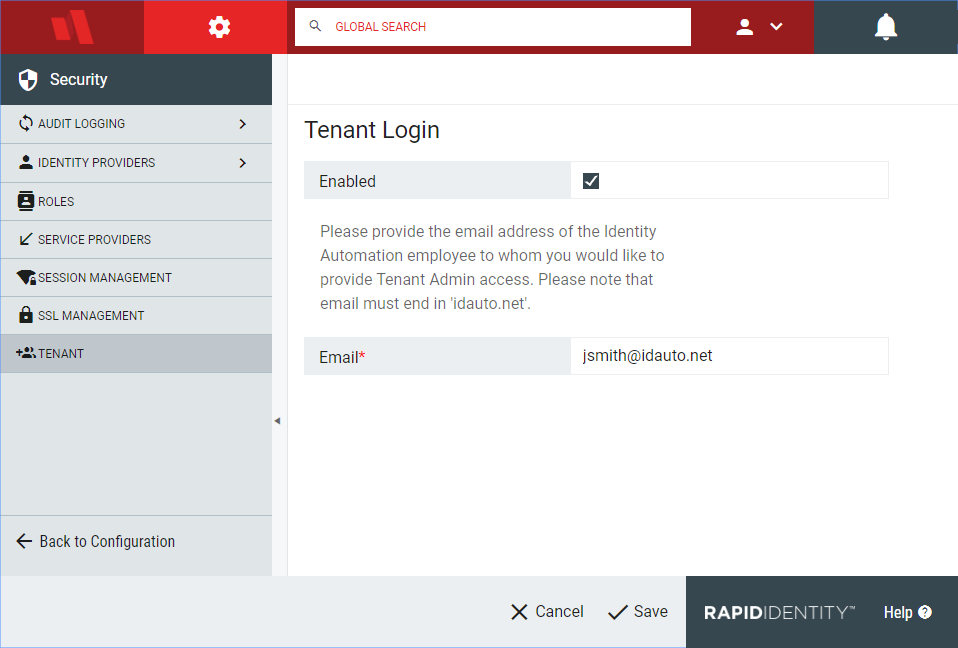Click the Identity Providers person icon
The width and height of the screenshot is (958, 648).
[x=26, y=162]
